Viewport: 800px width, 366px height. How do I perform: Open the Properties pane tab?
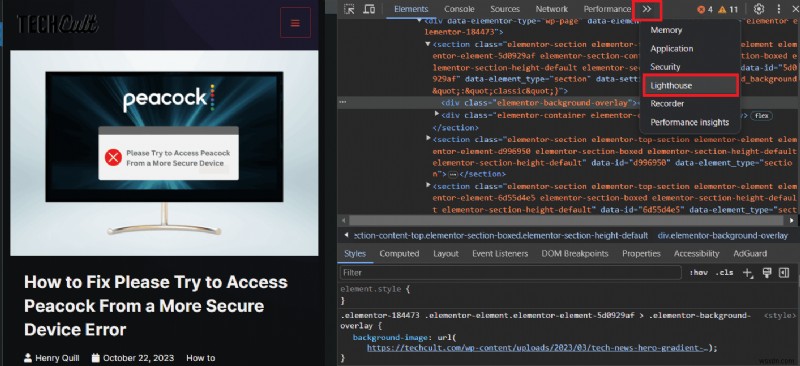[641, 254]
